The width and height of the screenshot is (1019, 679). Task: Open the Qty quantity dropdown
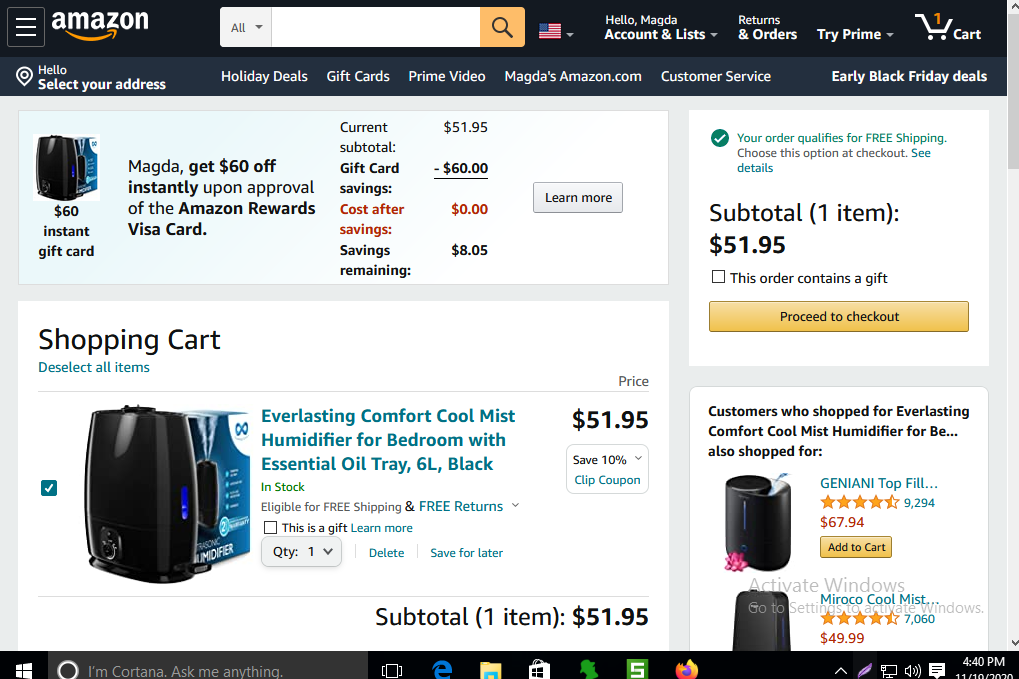click(301, 552)
